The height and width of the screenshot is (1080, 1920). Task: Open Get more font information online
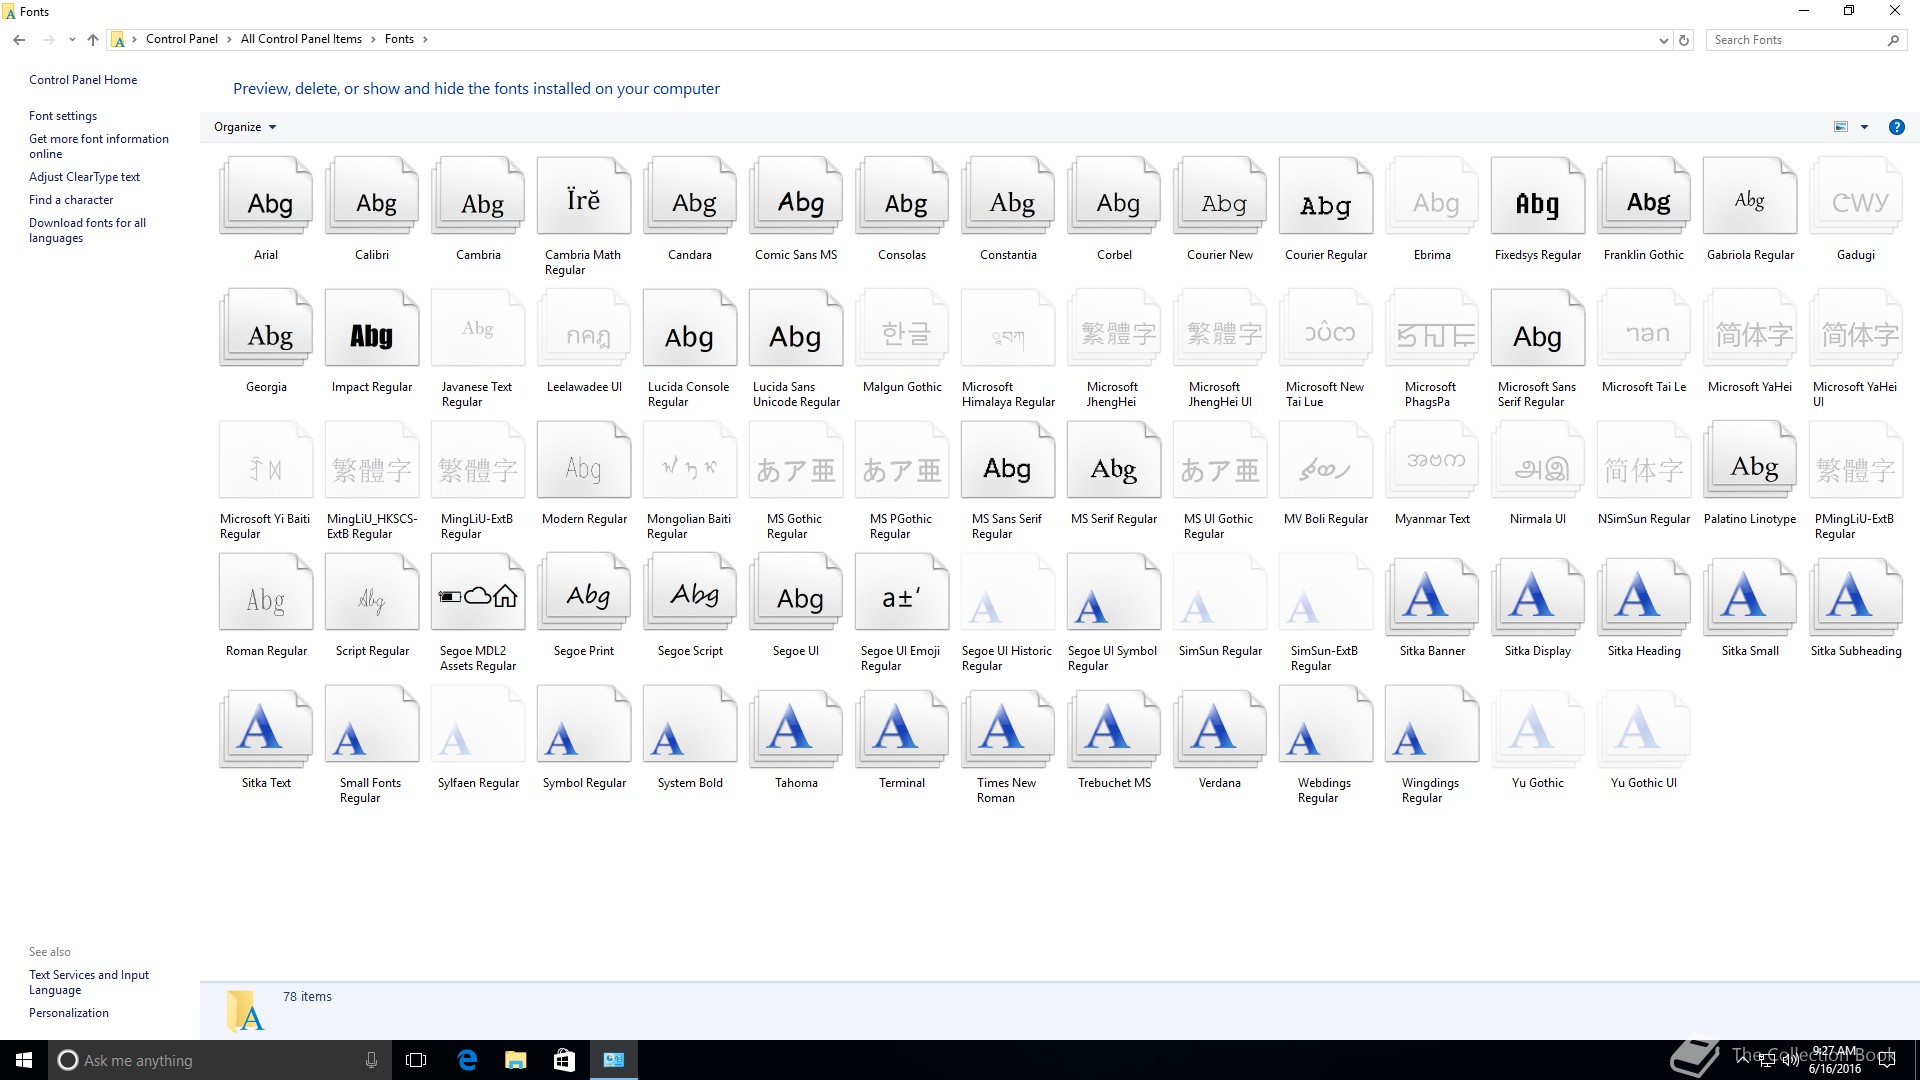click(x=99, y=146)
